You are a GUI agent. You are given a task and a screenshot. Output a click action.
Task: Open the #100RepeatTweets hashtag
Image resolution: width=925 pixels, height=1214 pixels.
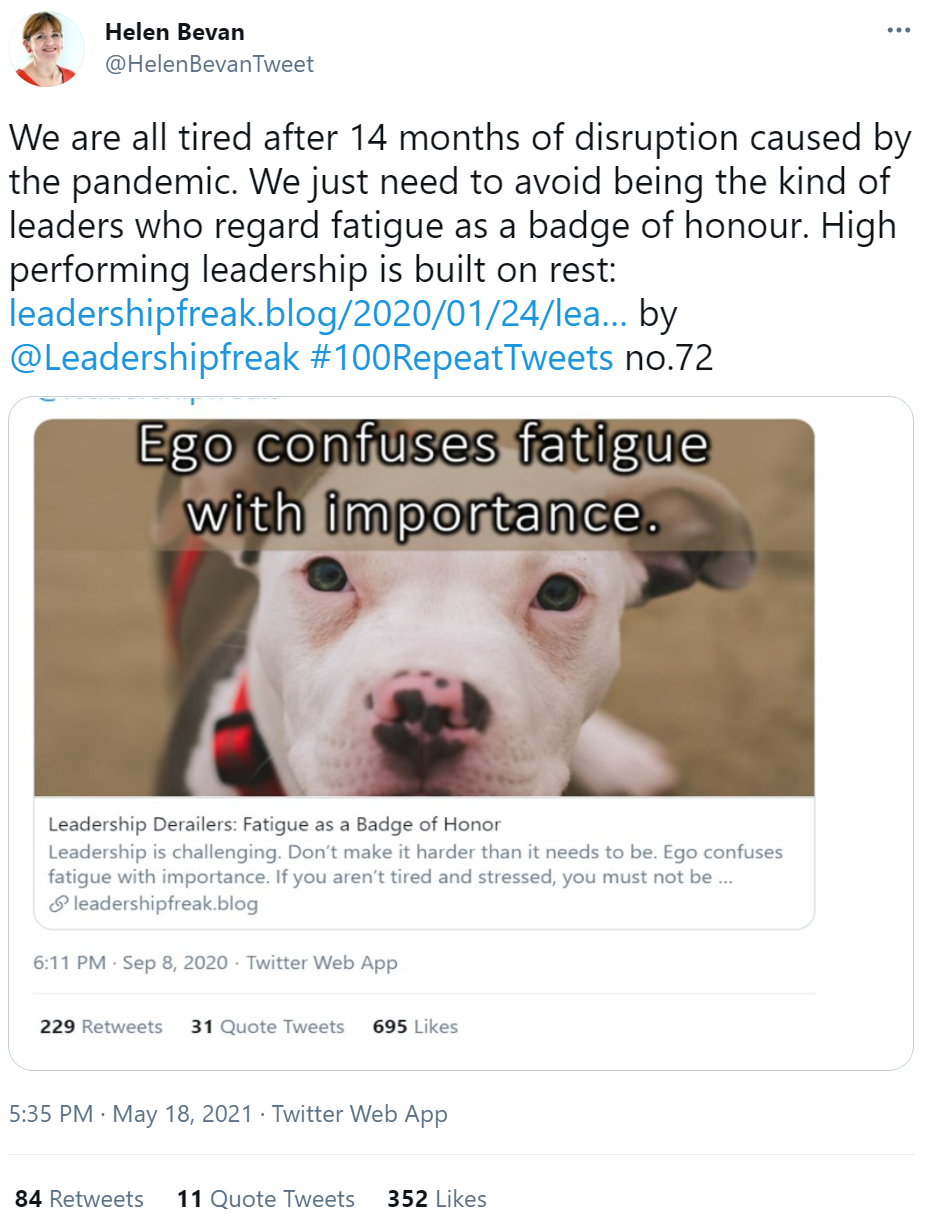[x=462, y=357]
